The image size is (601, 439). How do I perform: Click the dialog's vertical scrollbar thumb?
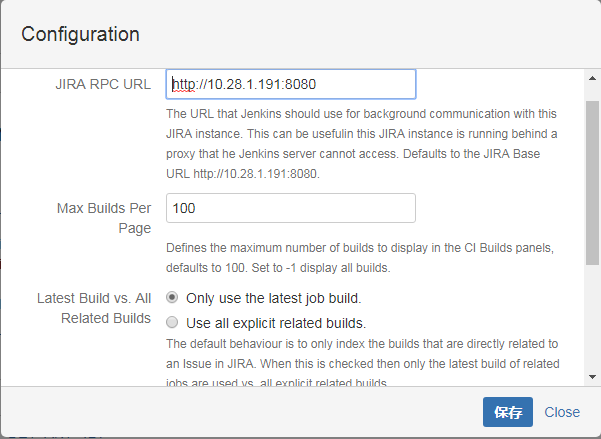(593, 183)
